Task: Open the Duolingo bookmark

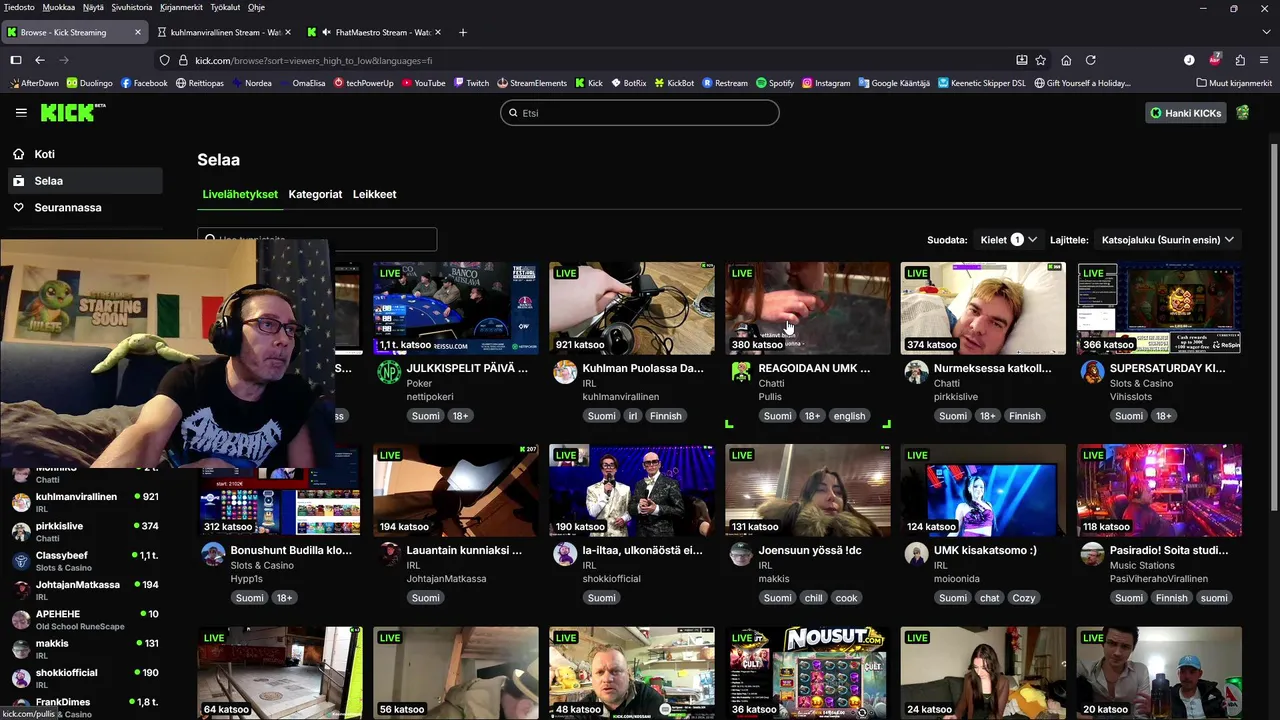Action: click(x=90, y=83)
